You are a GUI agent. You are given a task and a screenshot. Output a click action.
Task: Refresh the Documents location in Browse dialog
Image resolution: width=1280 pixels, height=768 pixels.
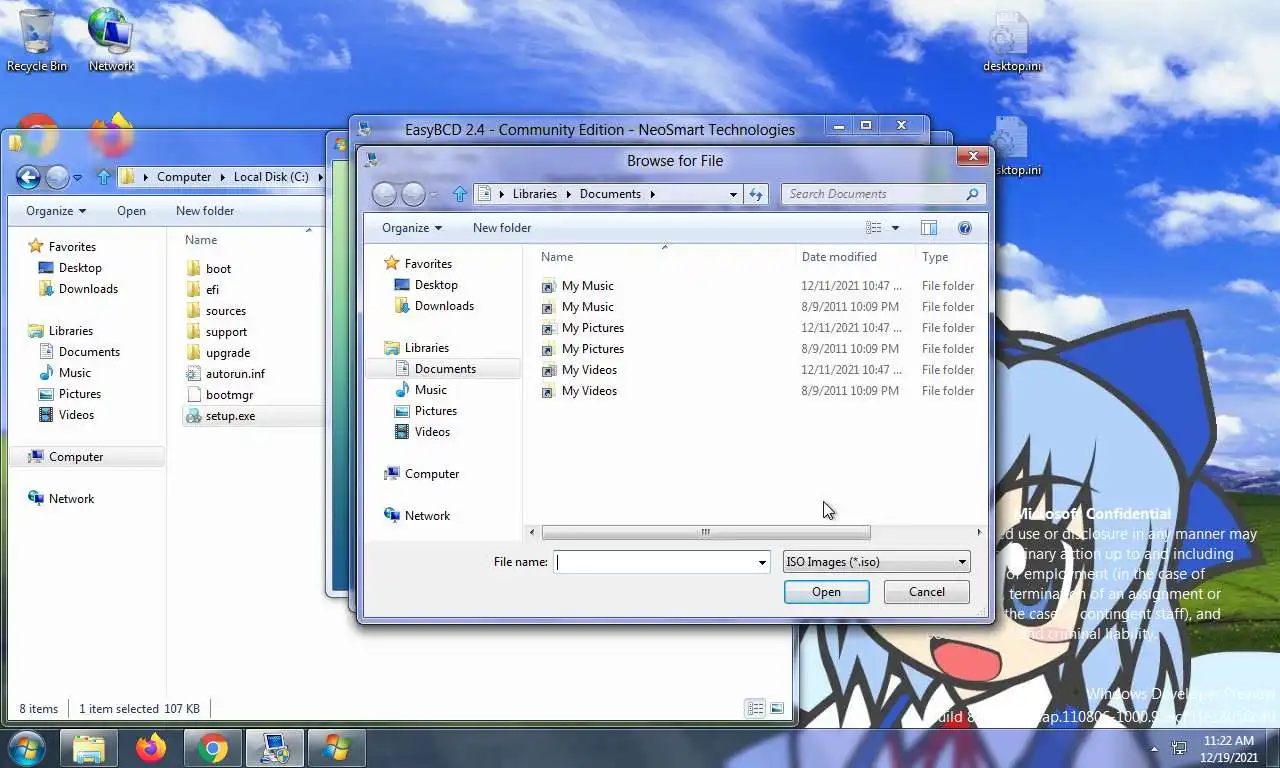click(756, 194)
